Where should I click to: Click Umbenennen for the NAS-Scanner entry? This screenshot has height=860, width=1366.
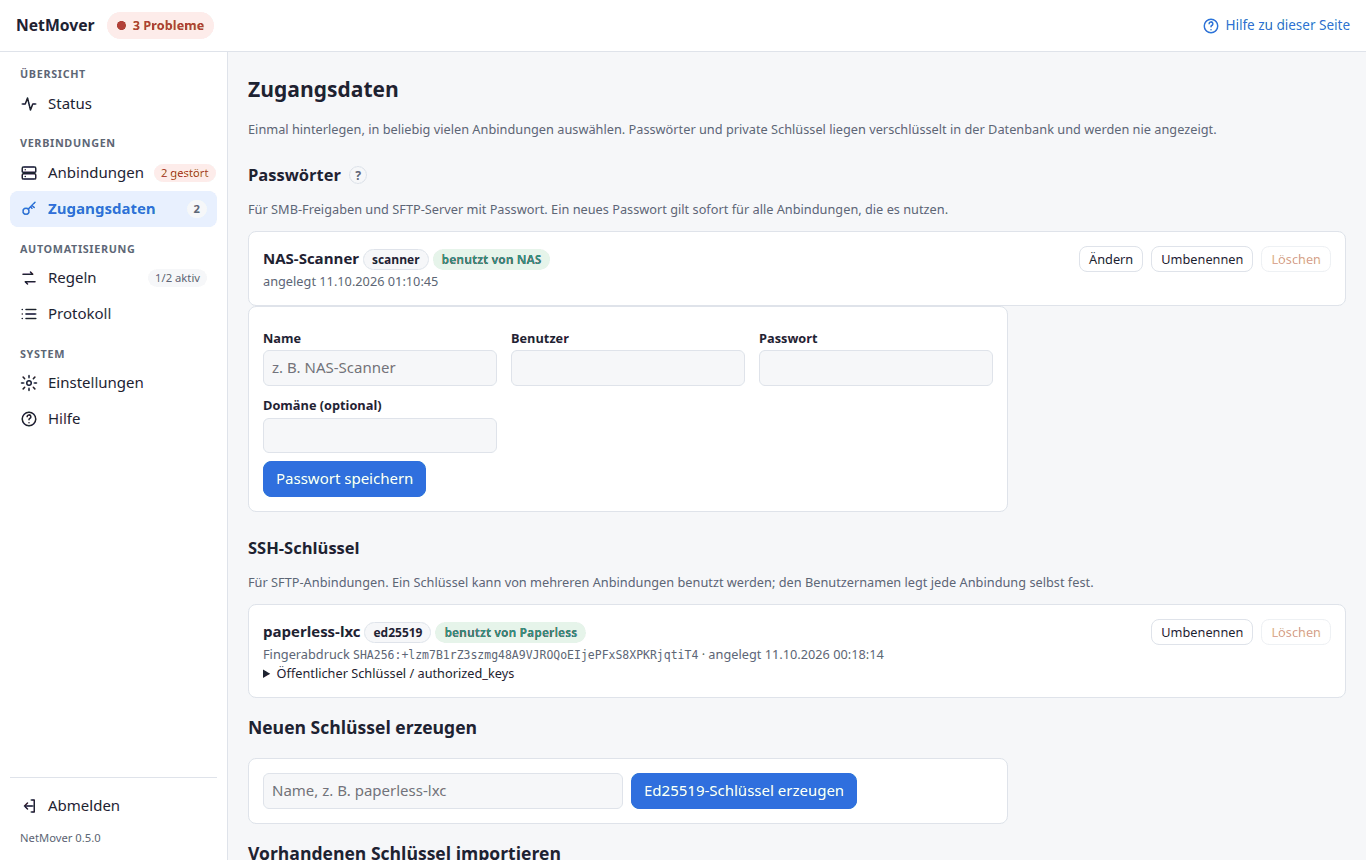(x=1202, y=259)
